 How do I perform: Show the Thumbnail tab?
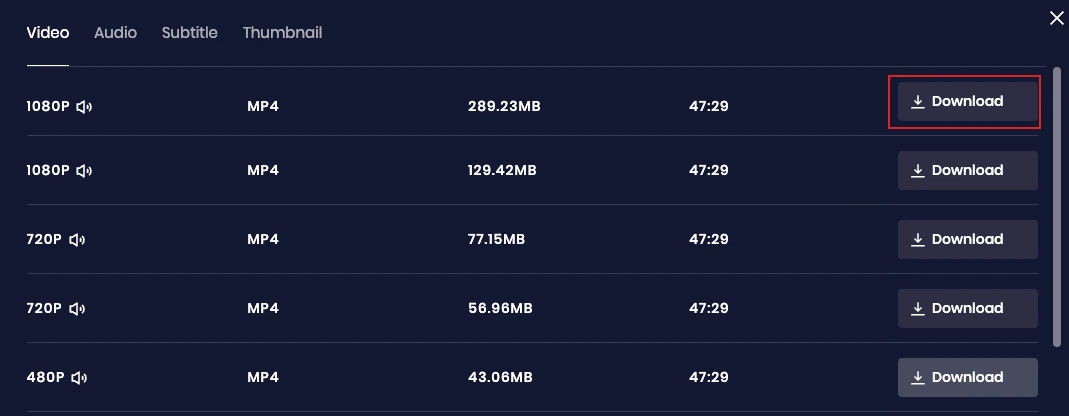pos(282,33)
